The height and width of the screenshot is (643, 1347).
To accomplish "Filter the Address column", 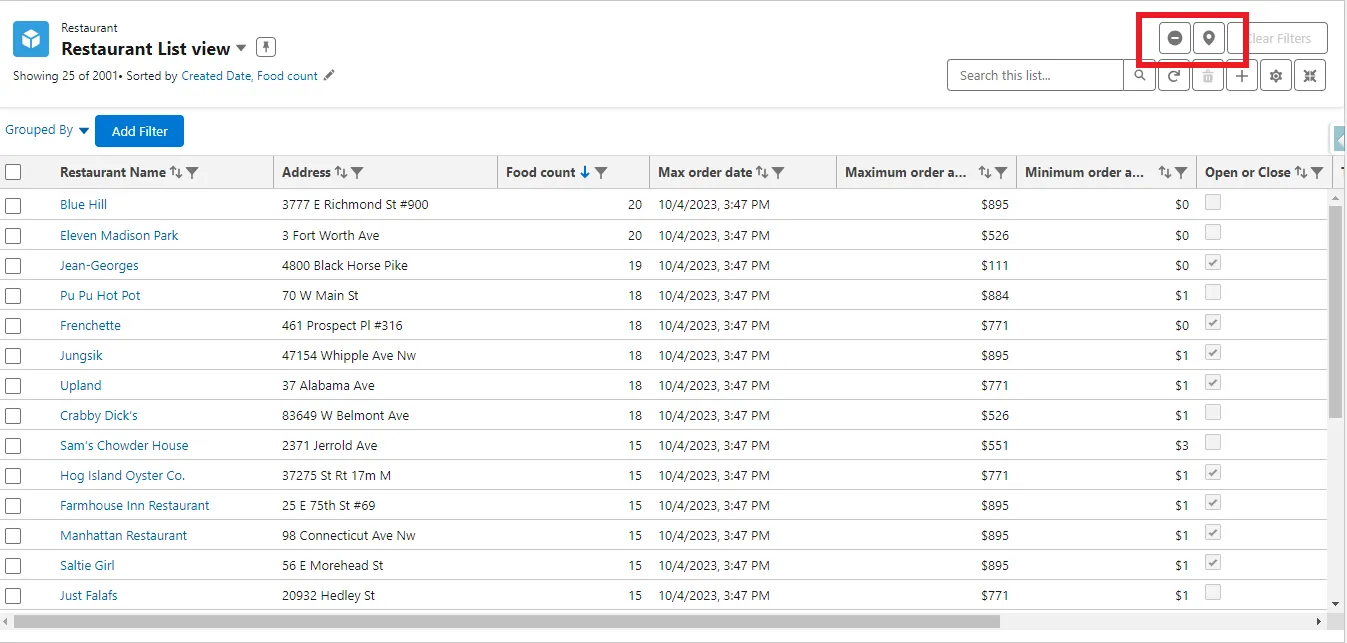I will (x=357, y=172).
